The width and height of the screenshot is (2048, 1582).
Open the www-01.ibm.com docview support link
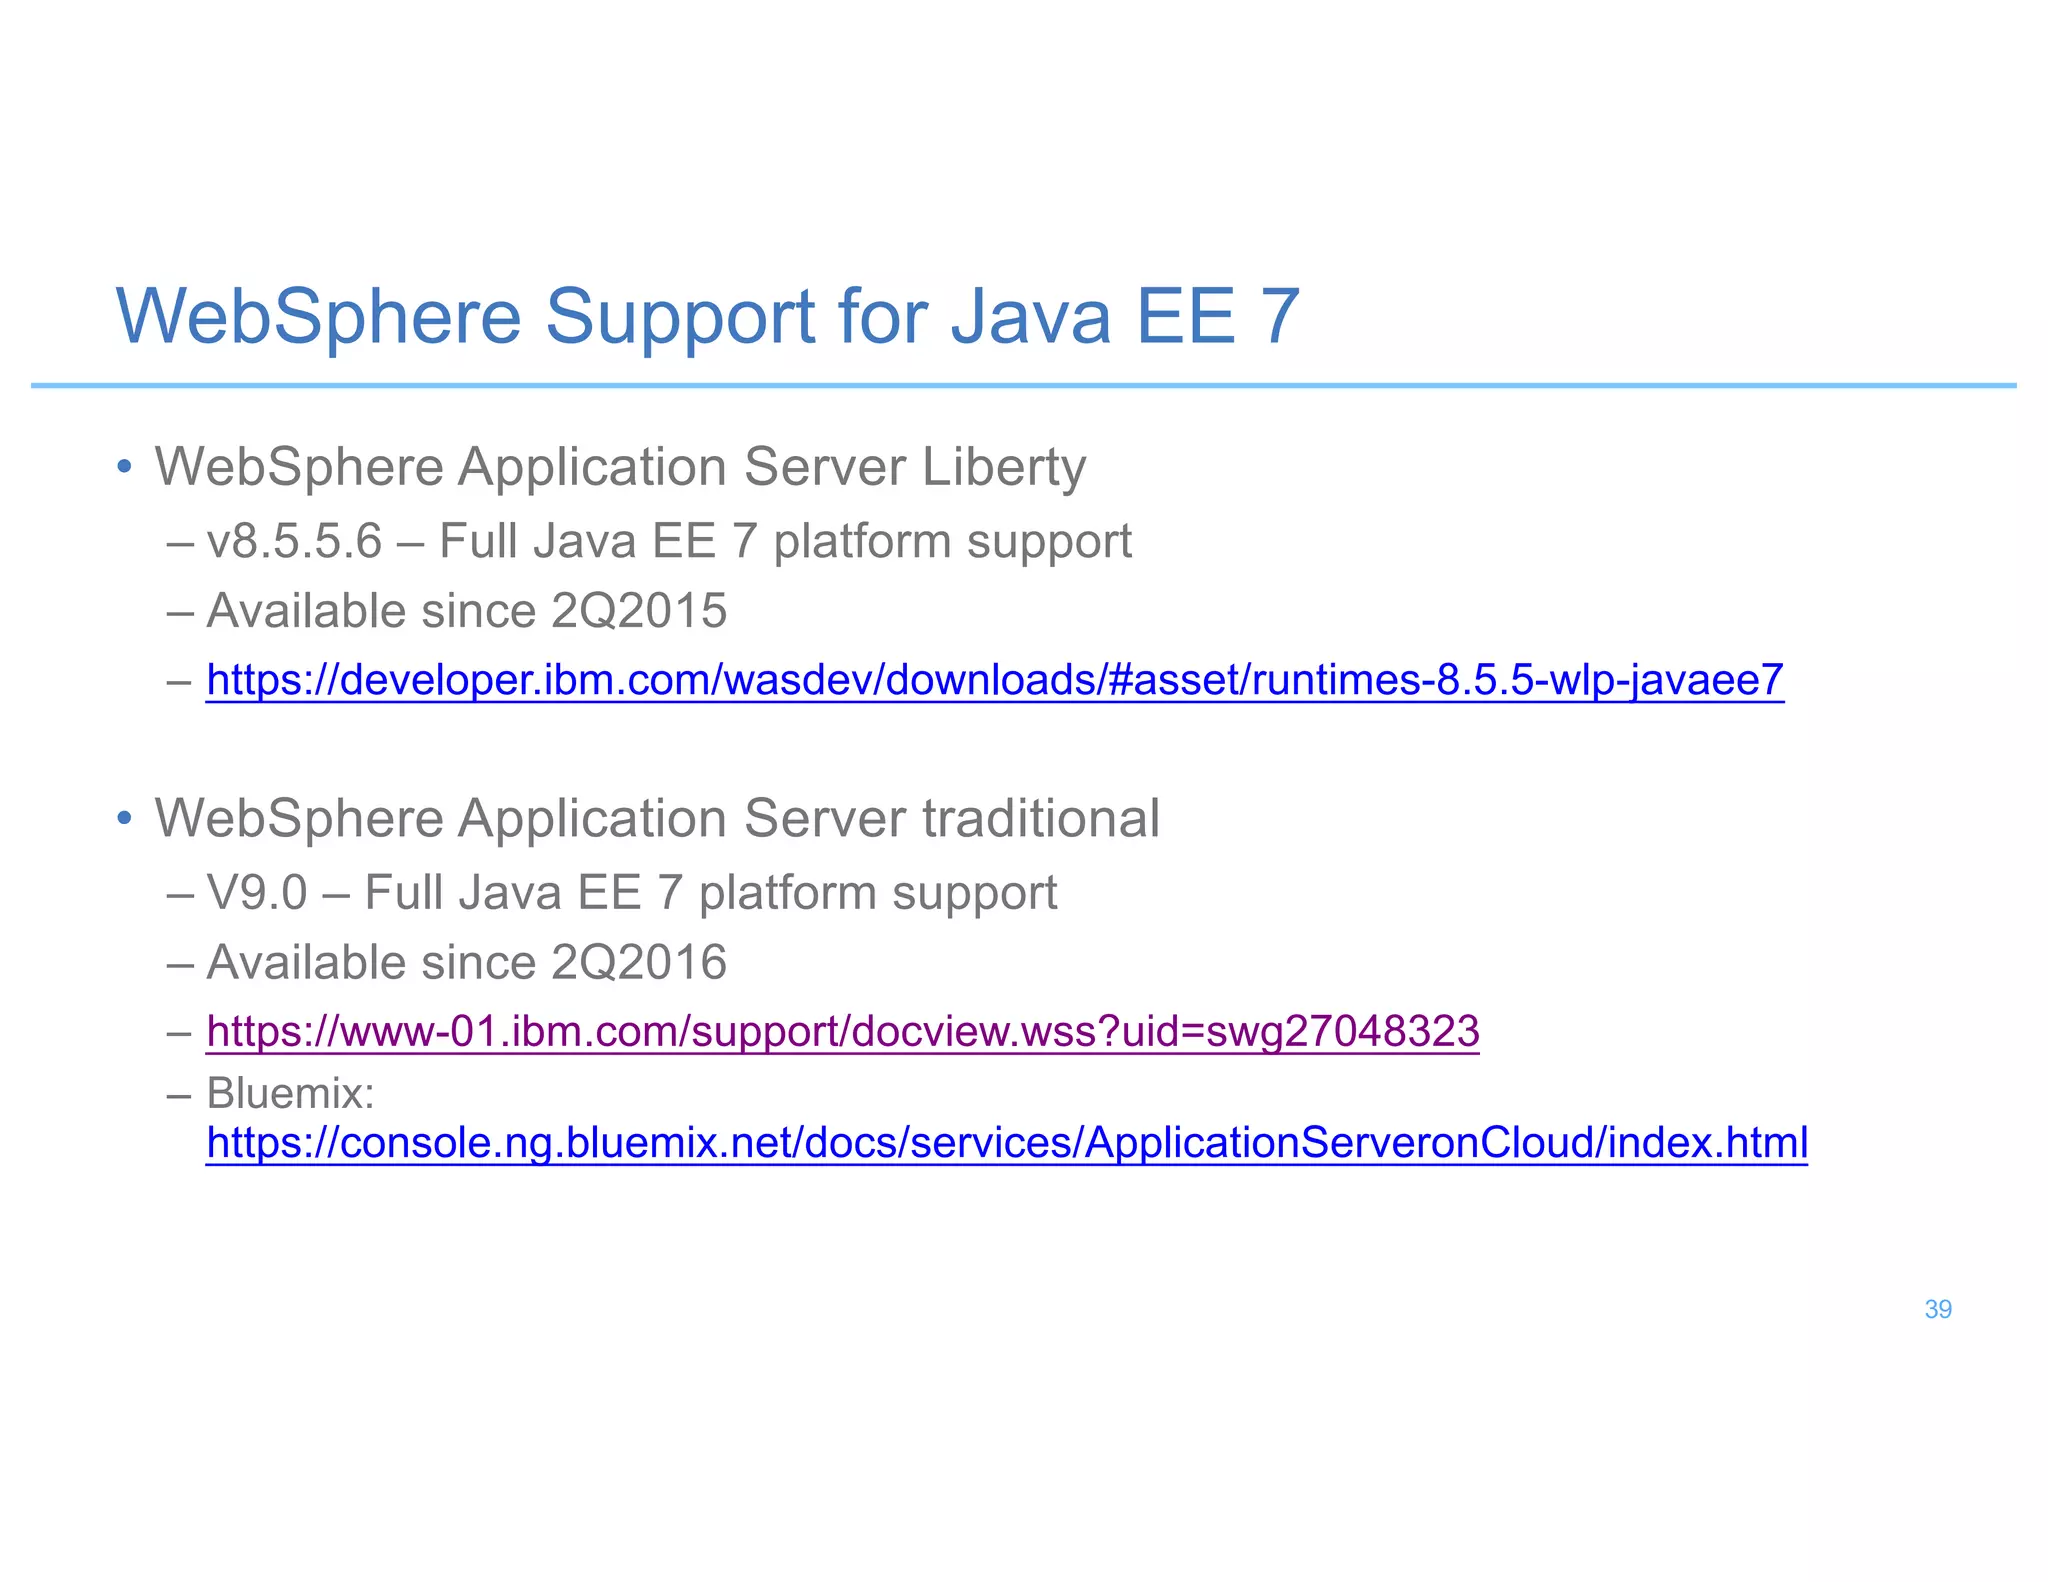pyautogui.click(x=842, y=1031)
